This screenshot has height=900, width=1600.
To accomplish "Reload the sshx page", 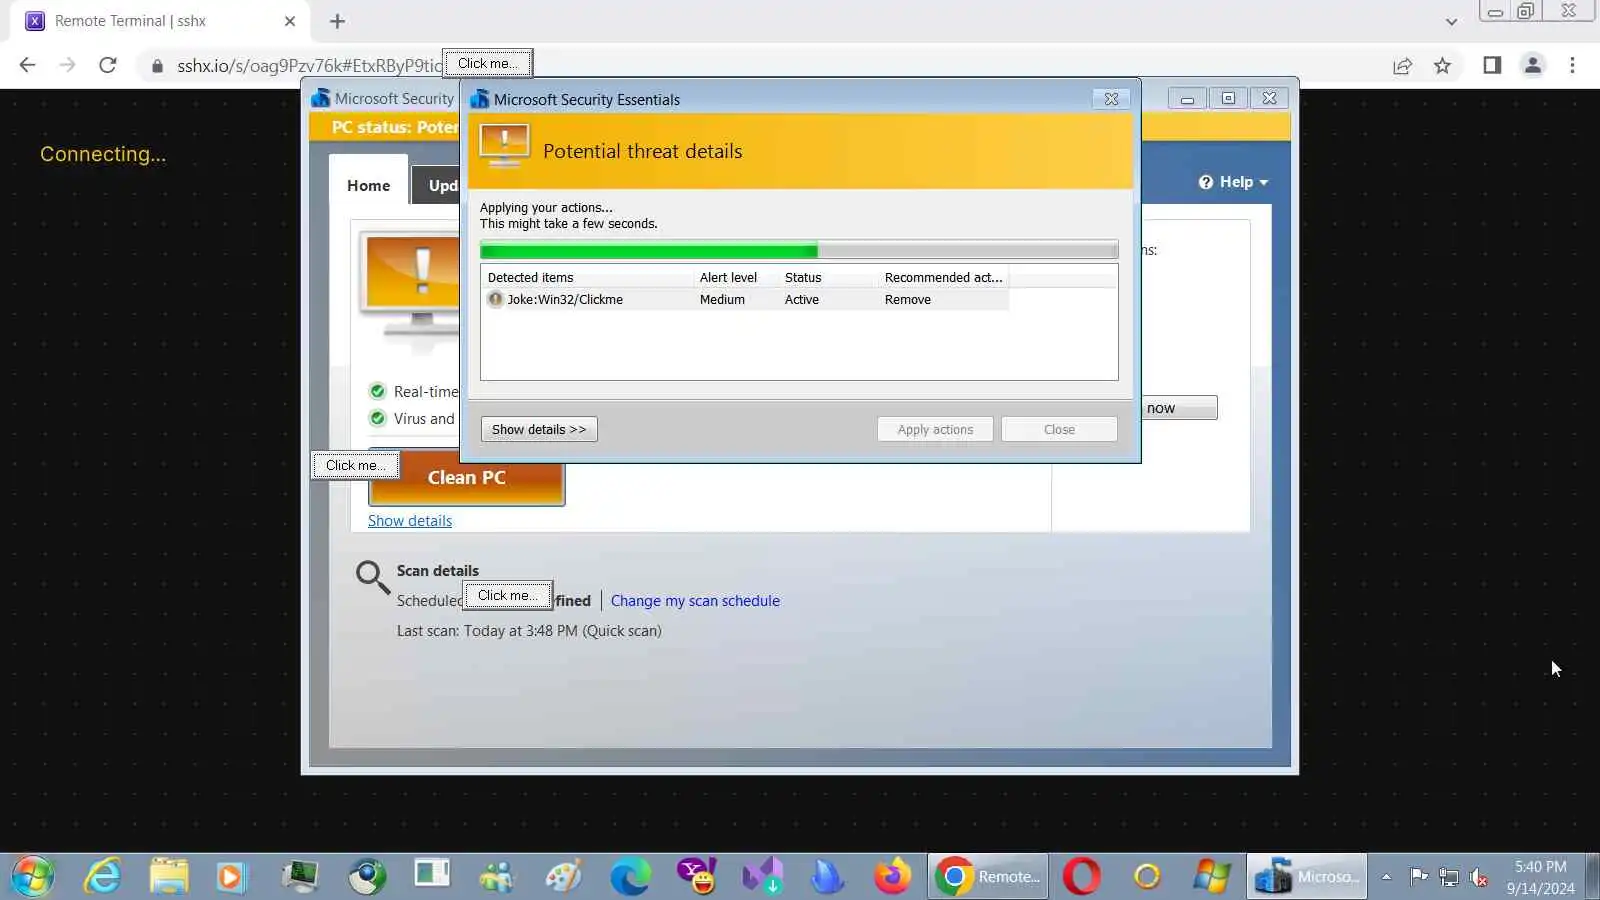I will 108,65.
